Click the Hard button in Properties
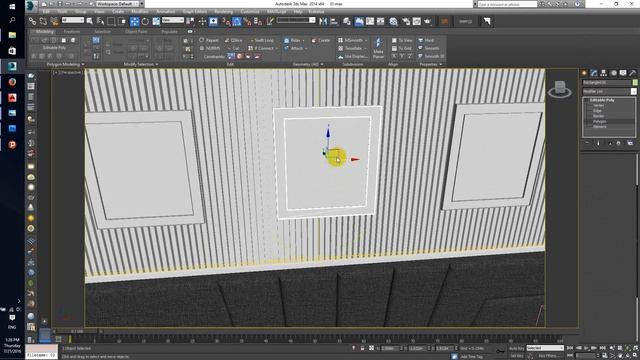This screenshot has height=360, width=640. pos(427,40)
